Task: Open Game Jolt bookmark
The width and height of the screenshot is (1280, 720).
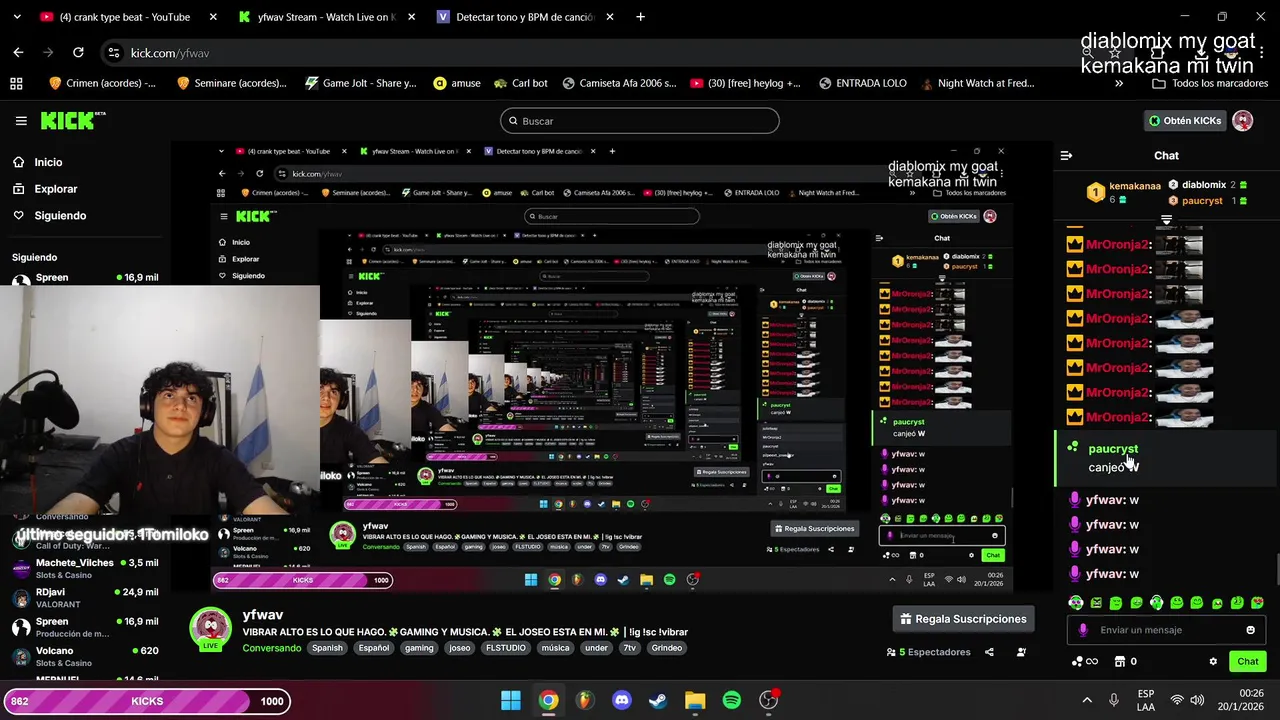Action: click(360, 83)
